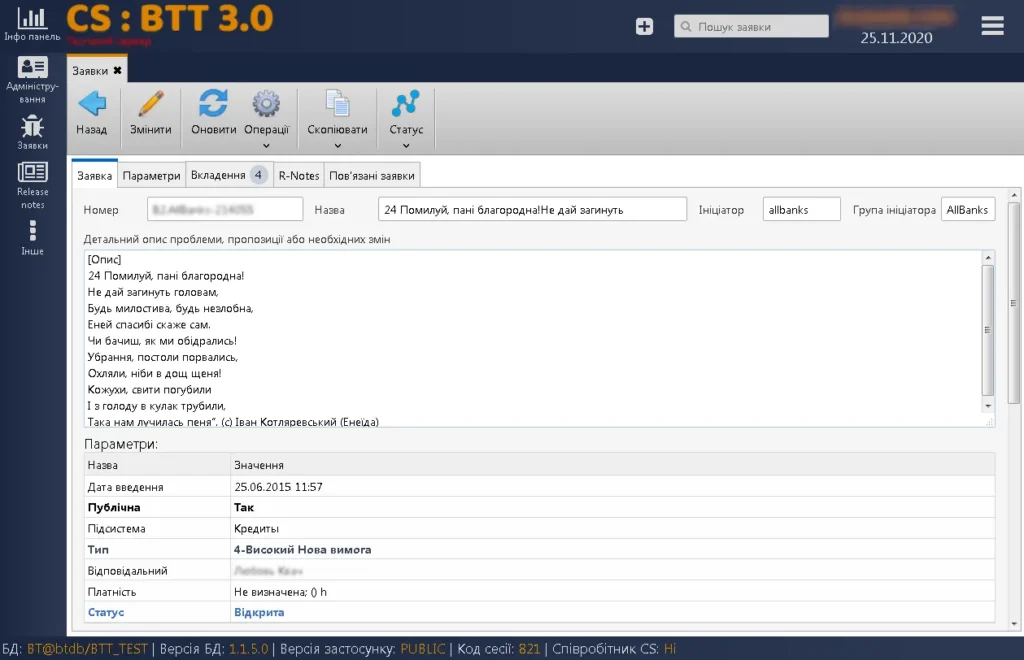The height and width of the screenshot is (660, 1024).
Task: Click the Публічна row label
Action: click(114, 507)
